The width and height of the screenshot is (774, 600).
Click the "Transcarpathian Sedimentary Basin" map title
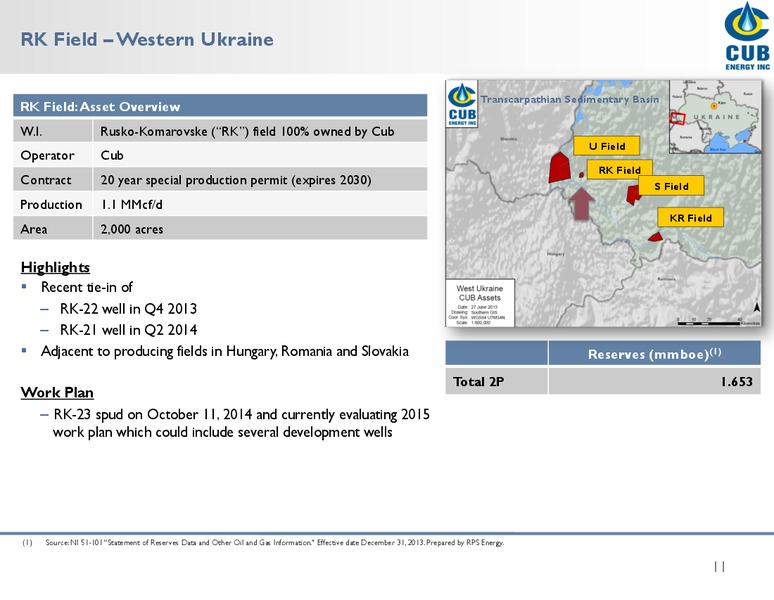coord(570,99)
